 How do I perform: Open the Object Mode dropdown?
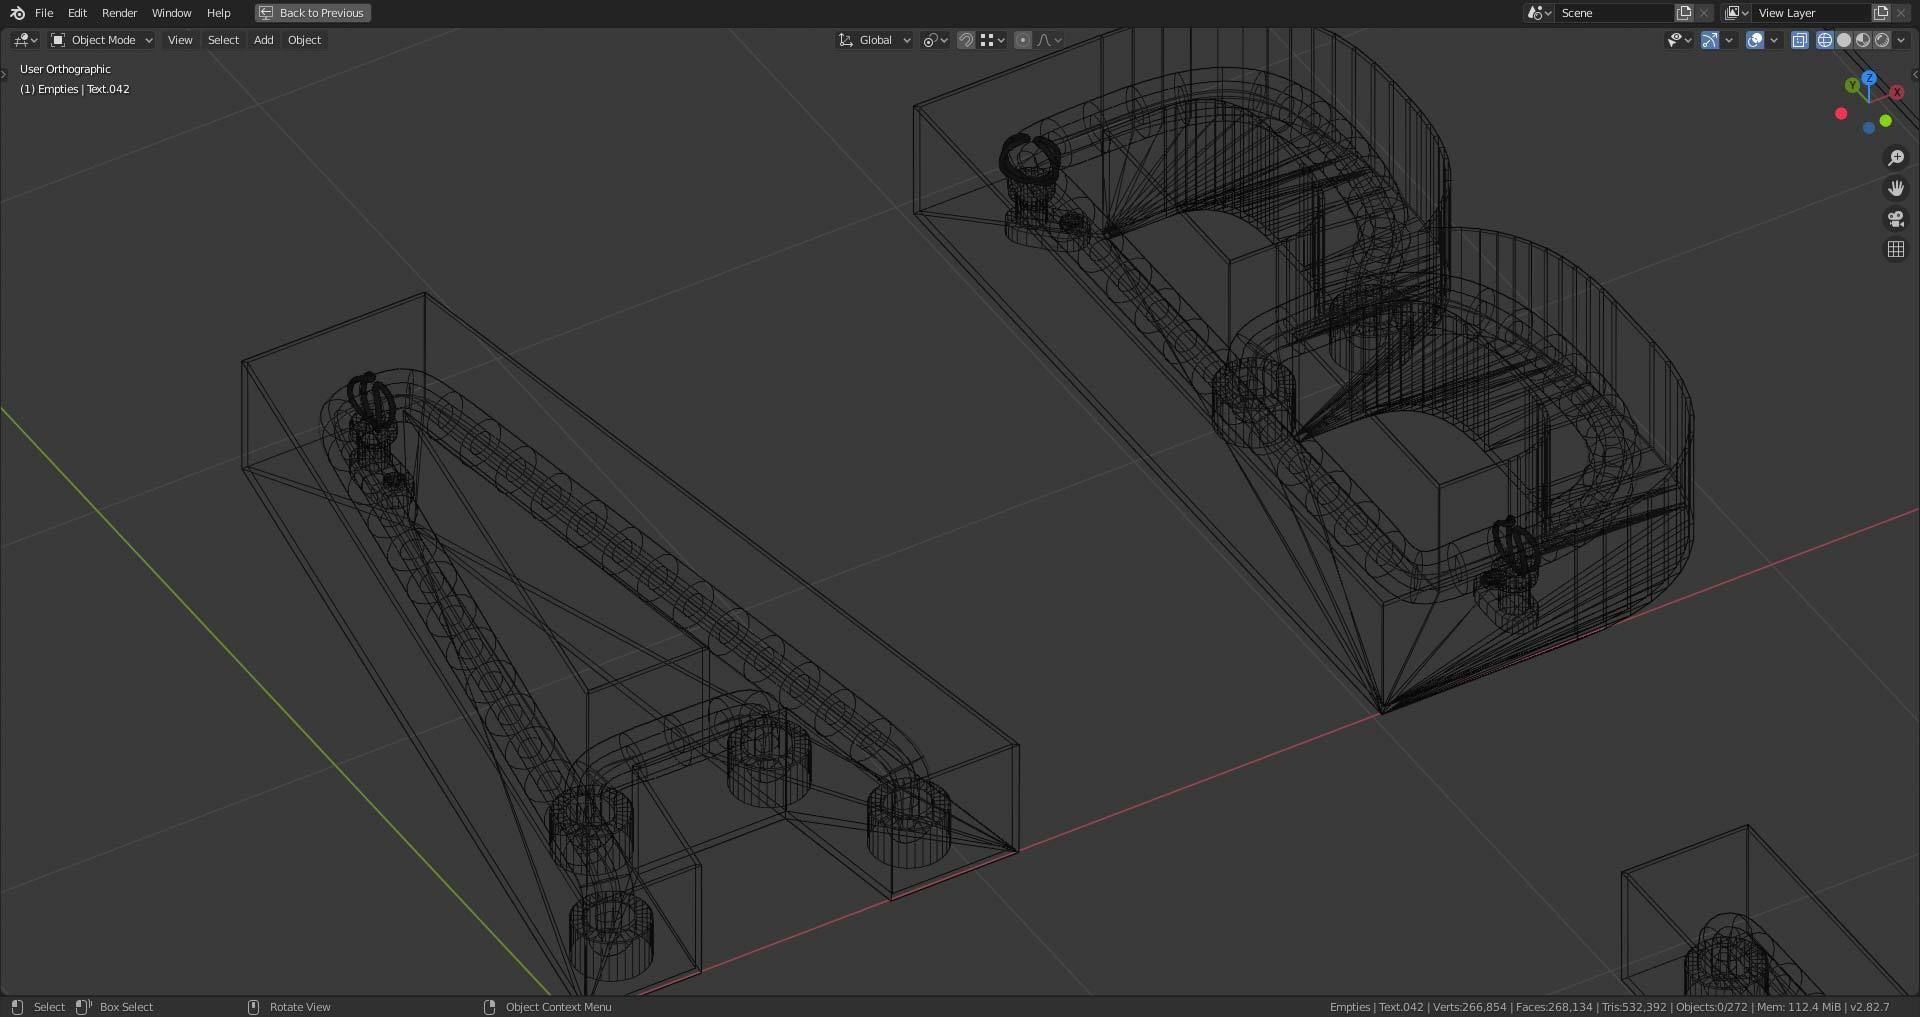tap(101, 40)
